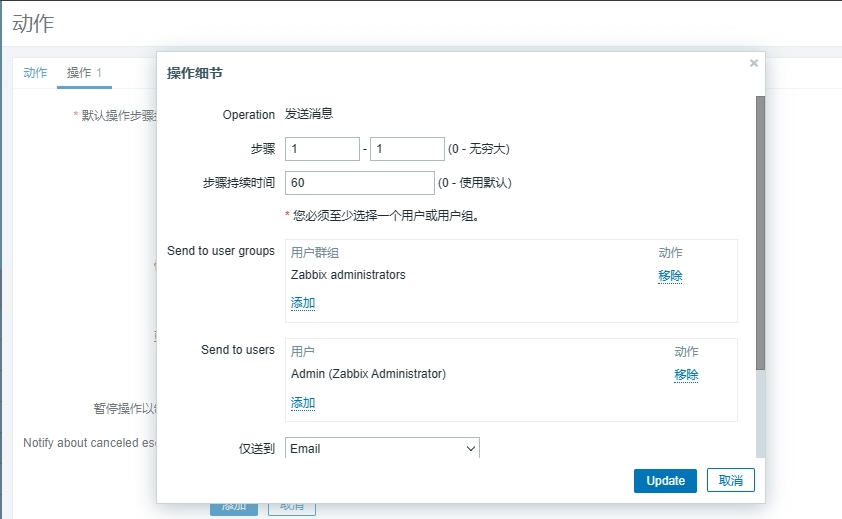Viewport: 842px width, 519px height.
Task: Select the Admin (Zabbix Administrator) entry
Action: [368, 374]
